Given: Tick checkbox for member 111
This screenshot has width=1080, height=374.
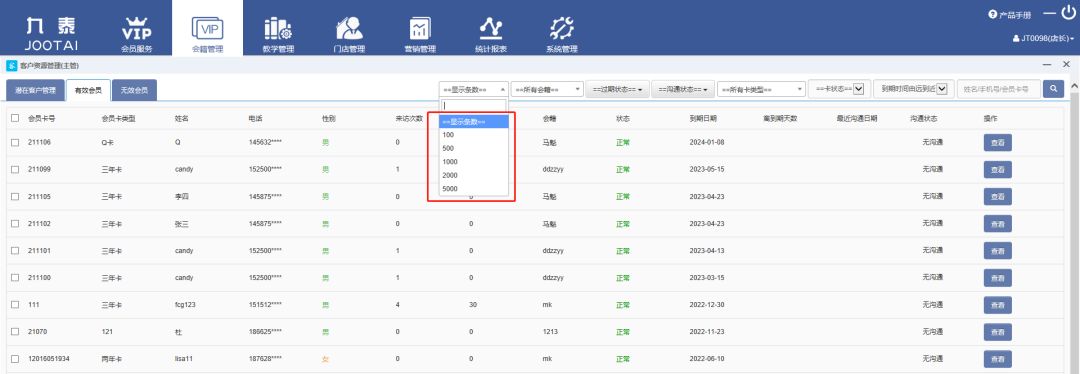Looking at the screenshot, I should (15, 304).
